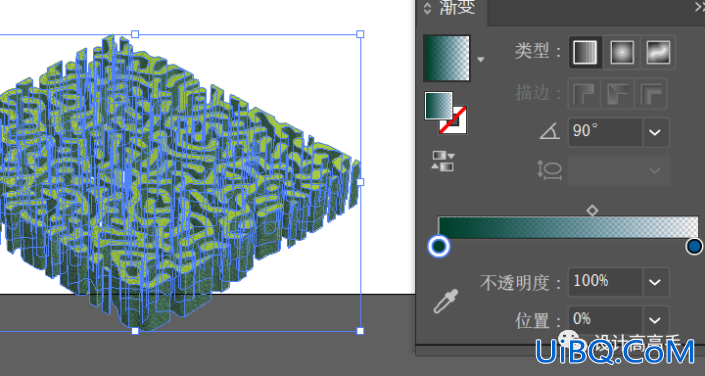Apply gradient along stroke option

(618, 94)
